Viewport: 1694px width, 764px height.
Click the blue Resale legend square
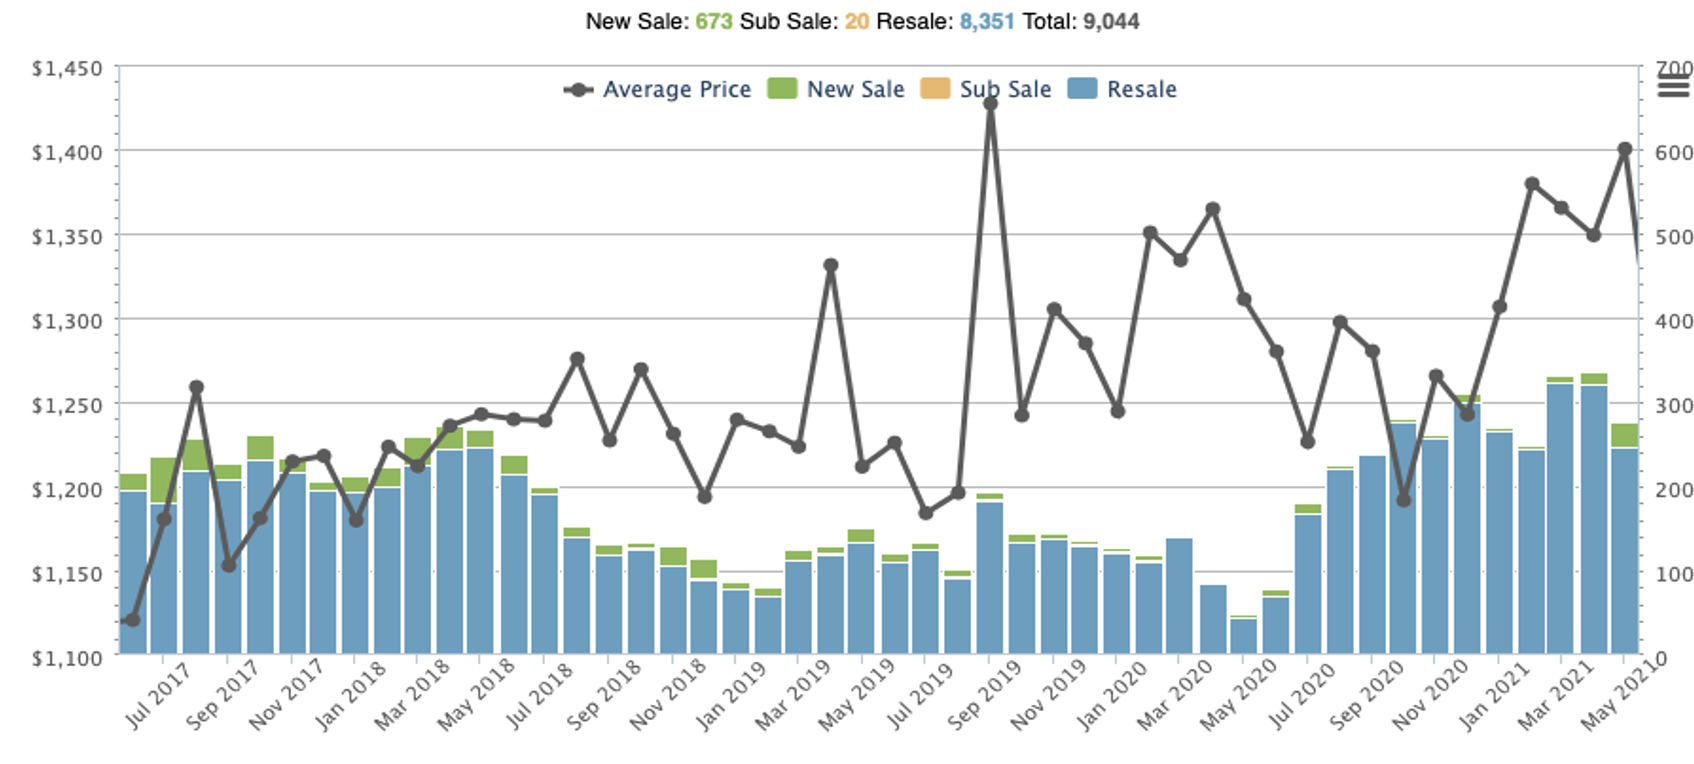pyautogui.click(x=1082, y=89)
